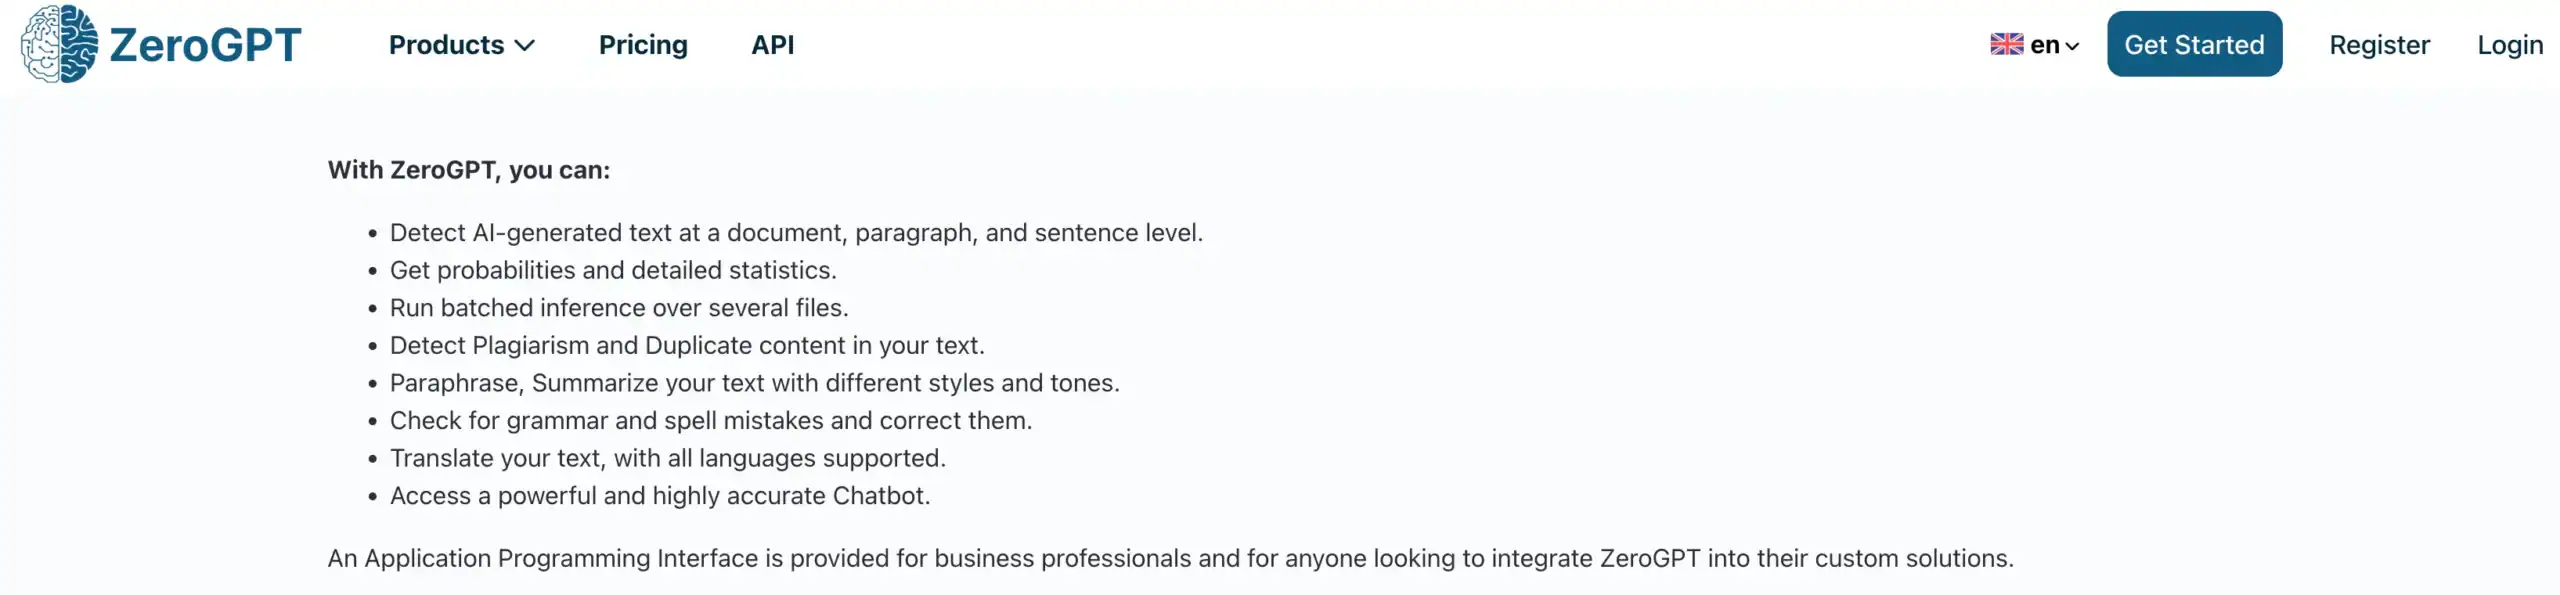The image size is (2560, 595).
Task: Click the chevron beside en
Action: pyautogui.click(x=2072, y=46)
